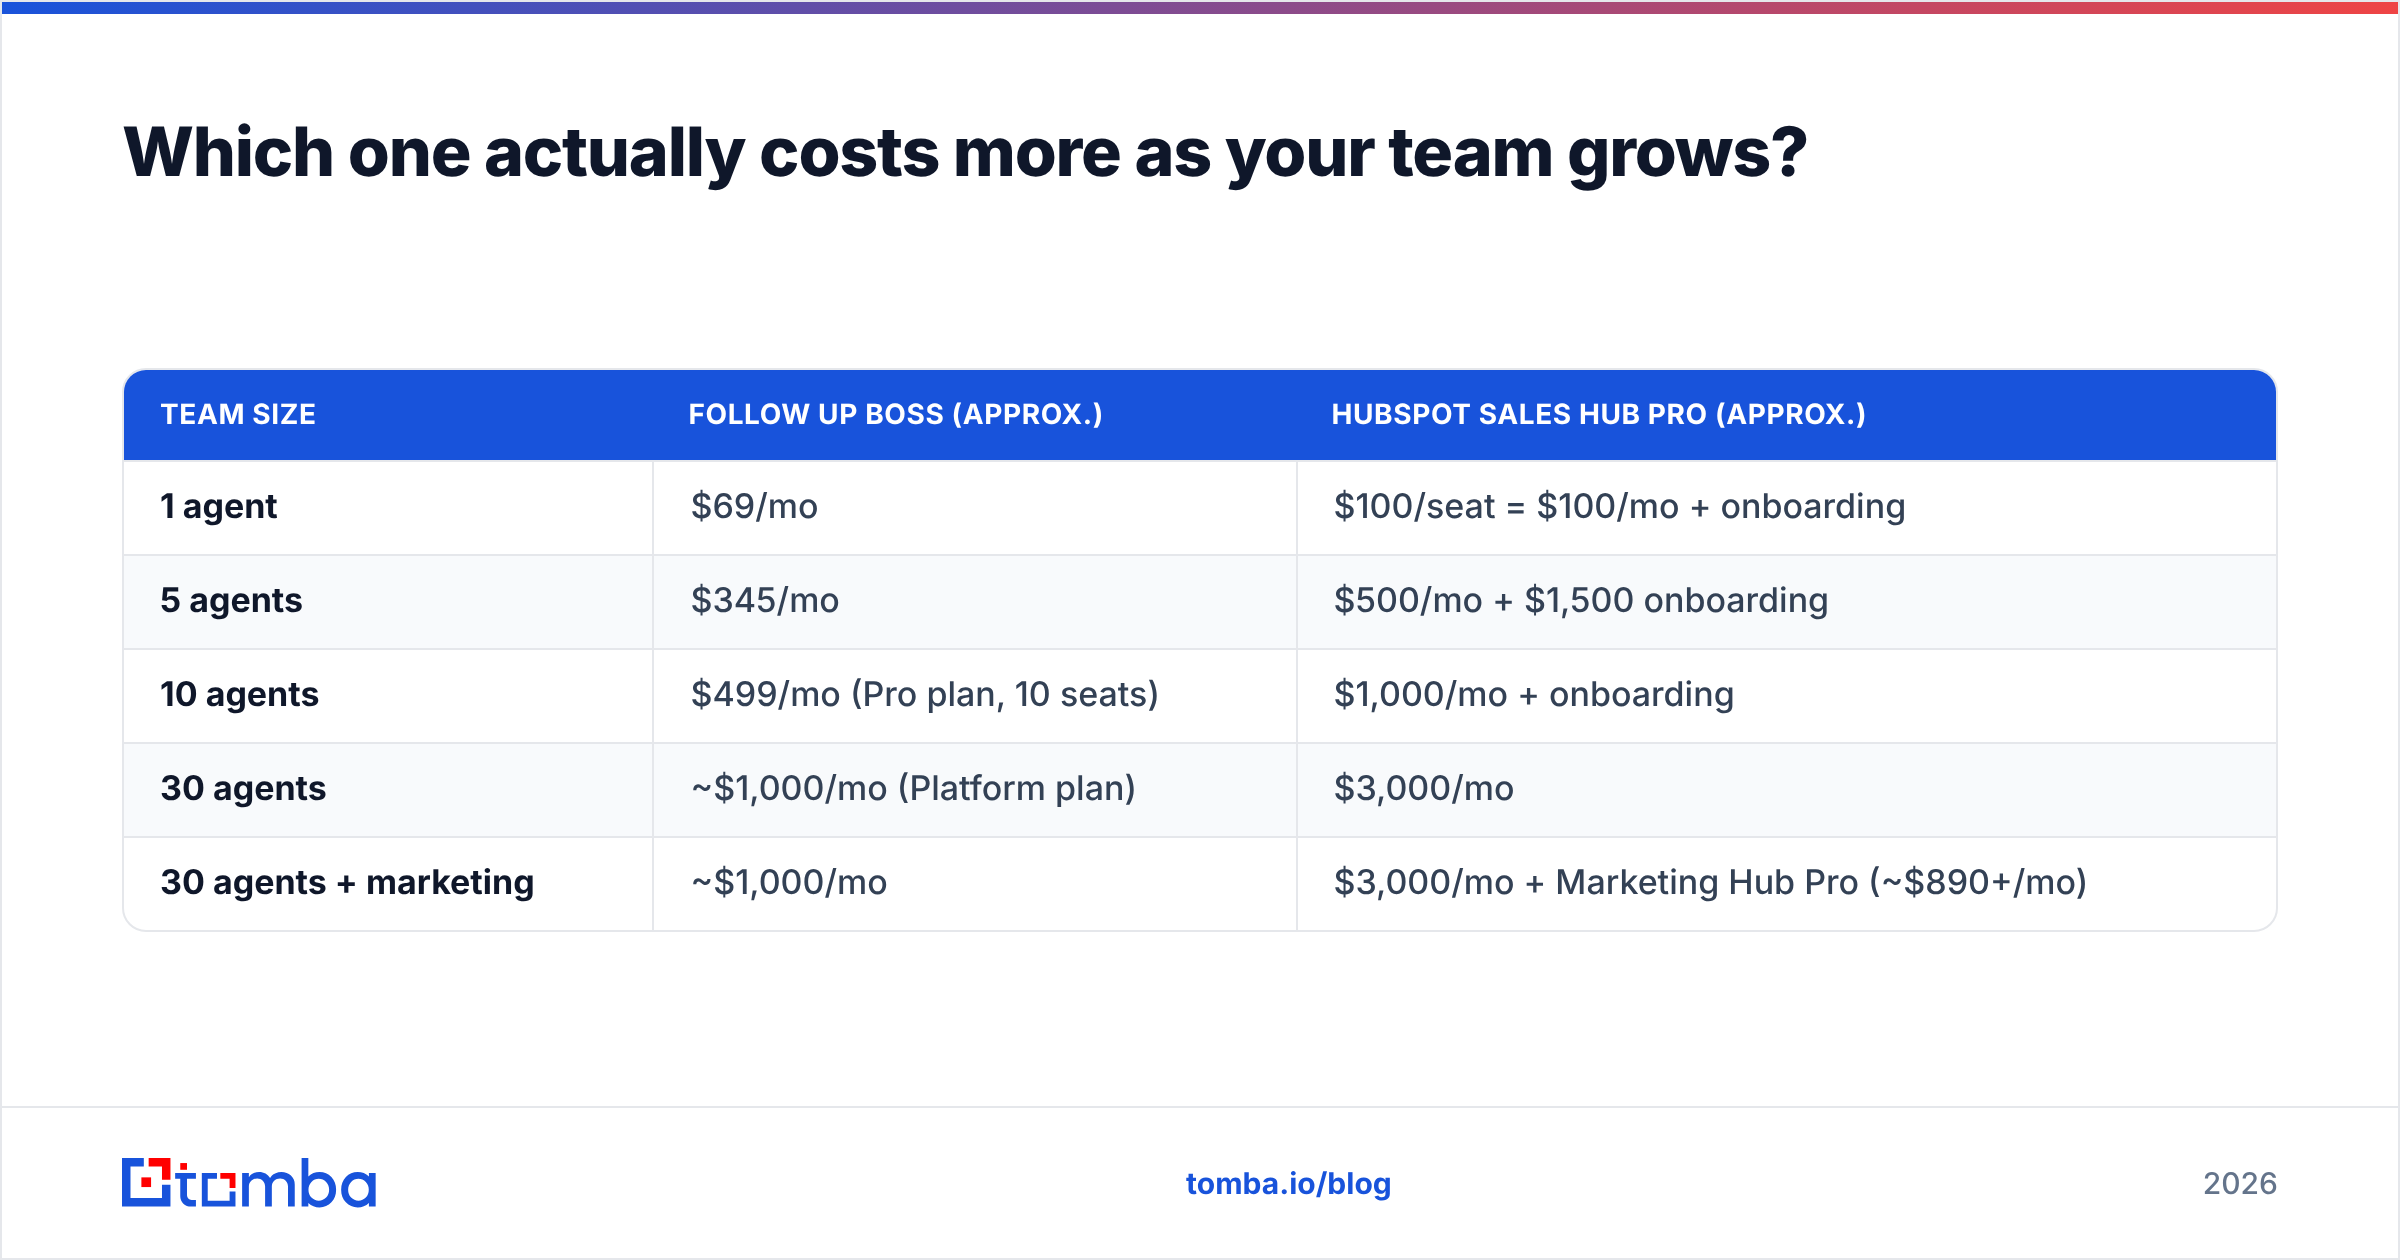Select the heading 'Which one actually costs more as your team grows?'
2400x1260 pixels.
pos(965,153)
